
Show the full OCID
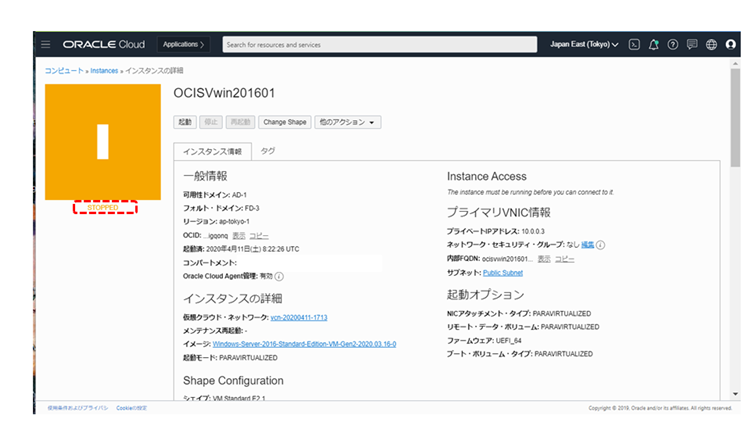(x=239, y=236)
